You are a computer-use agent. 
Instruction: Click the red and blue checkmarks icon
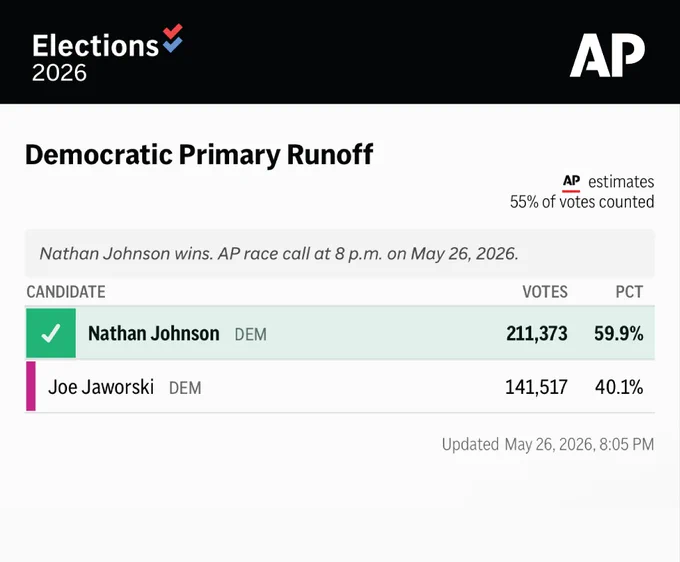(x=173, y=39)
